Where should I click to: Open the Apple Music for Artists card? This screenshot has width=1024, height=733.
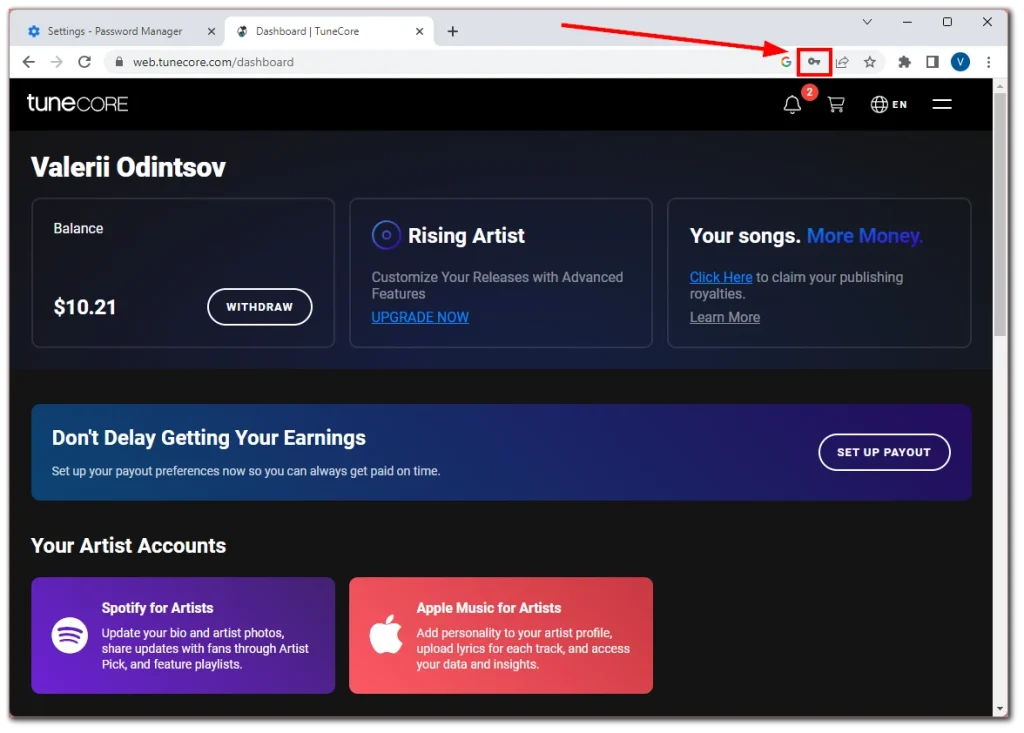point(501,635)
